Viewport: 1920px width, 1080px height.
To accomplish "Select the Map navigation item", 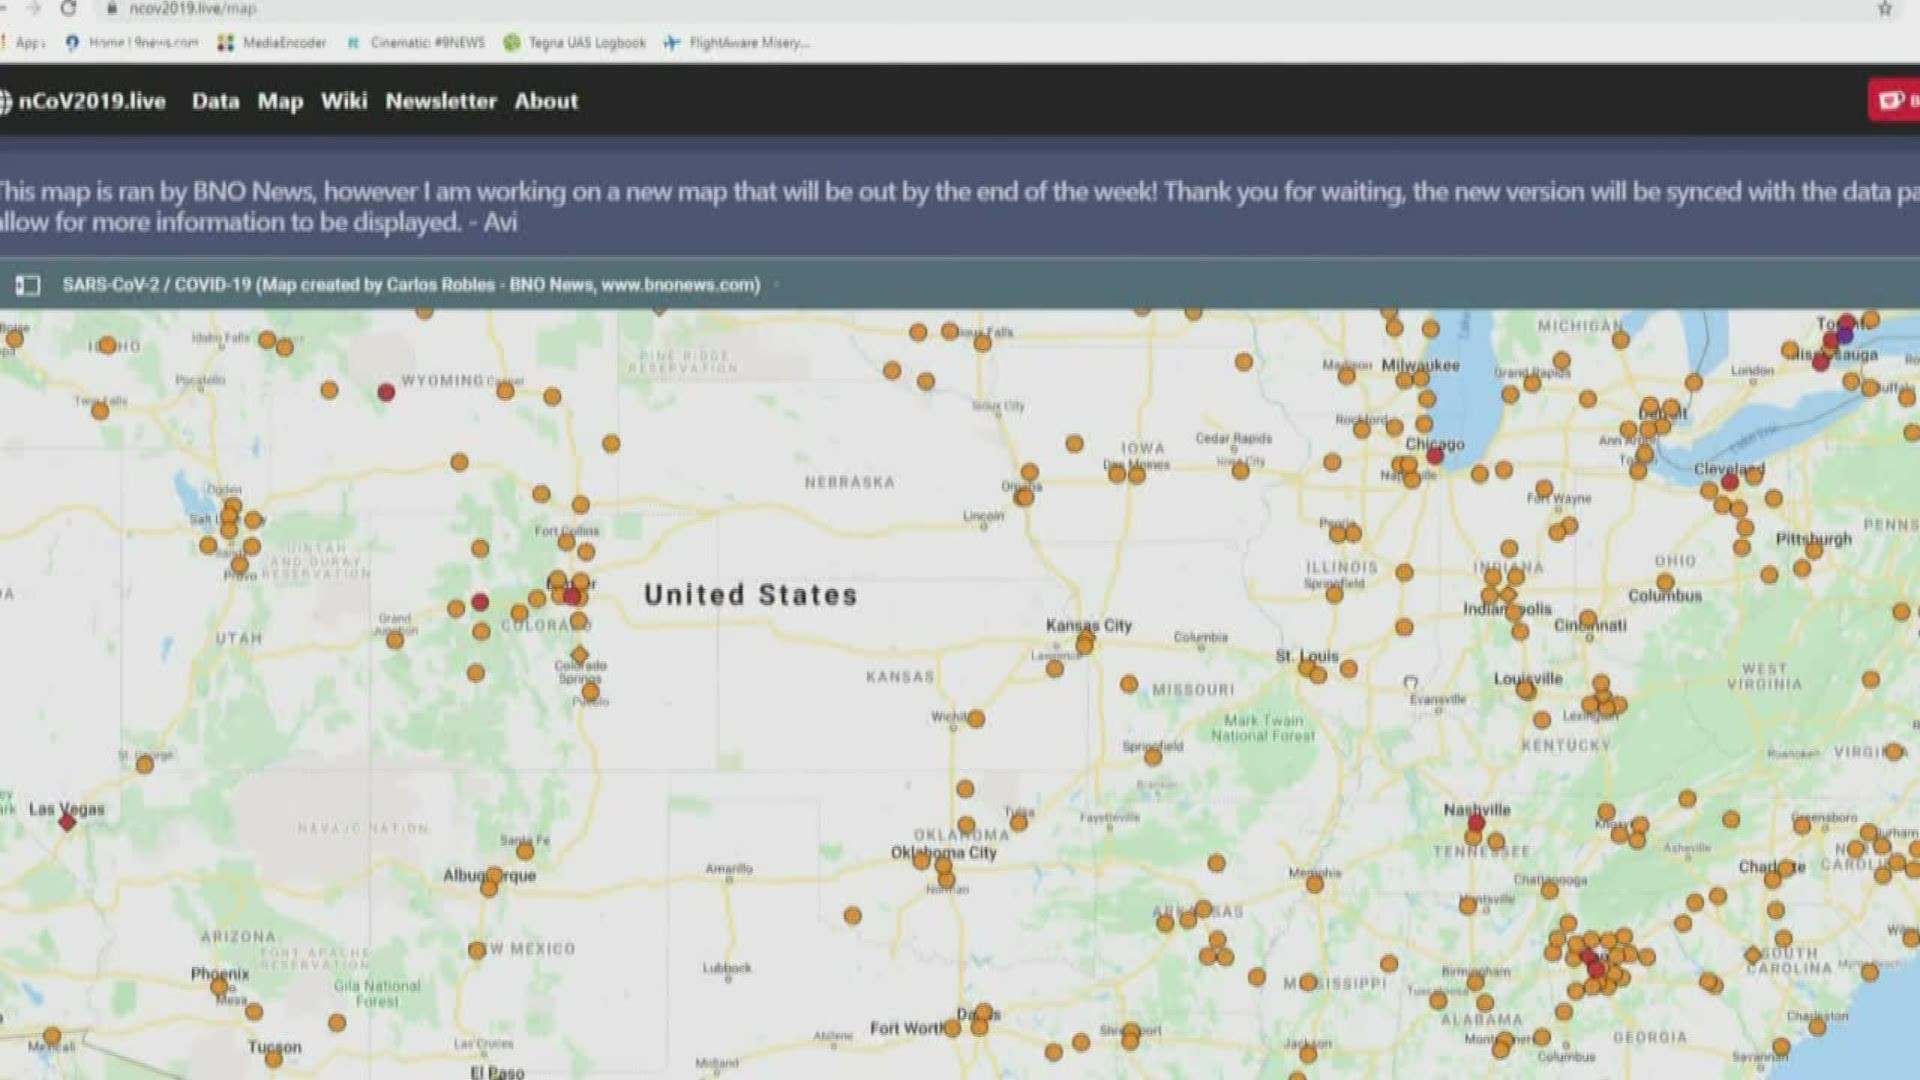I will pos(280,101).
